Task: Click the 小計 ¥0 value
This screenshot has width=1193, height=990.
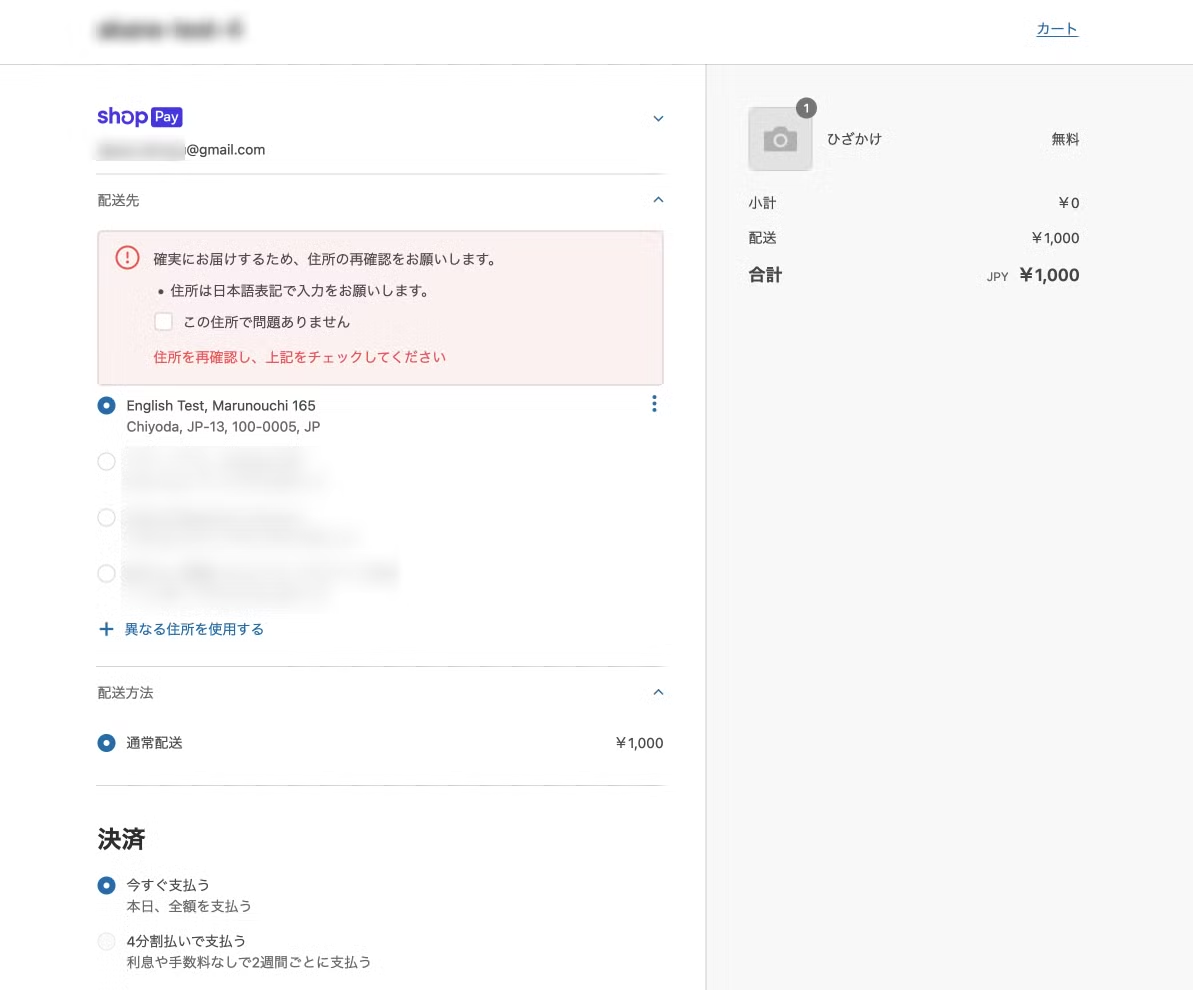Action: [1068, 203]
